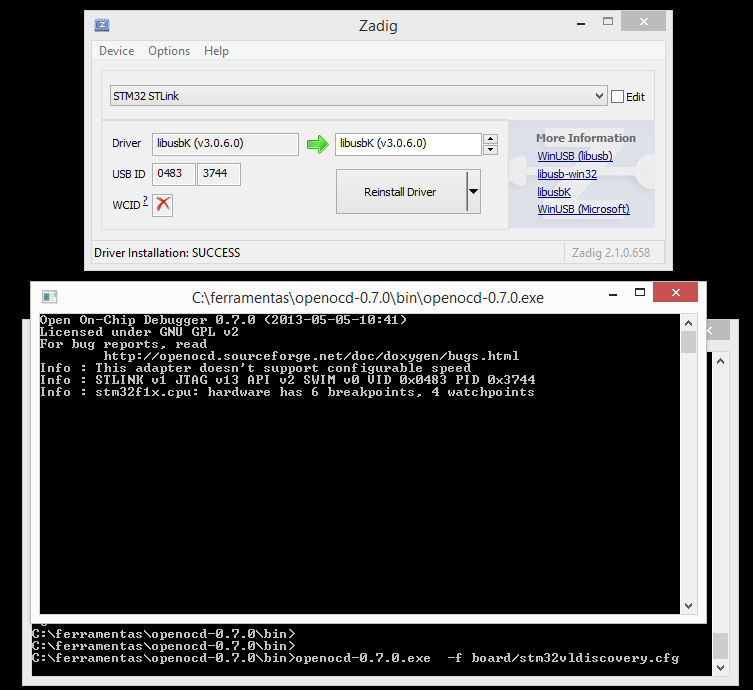Viewport: 753px width, 690px height.
Task: Open the Device menu
Action: (x=117, y=51)
